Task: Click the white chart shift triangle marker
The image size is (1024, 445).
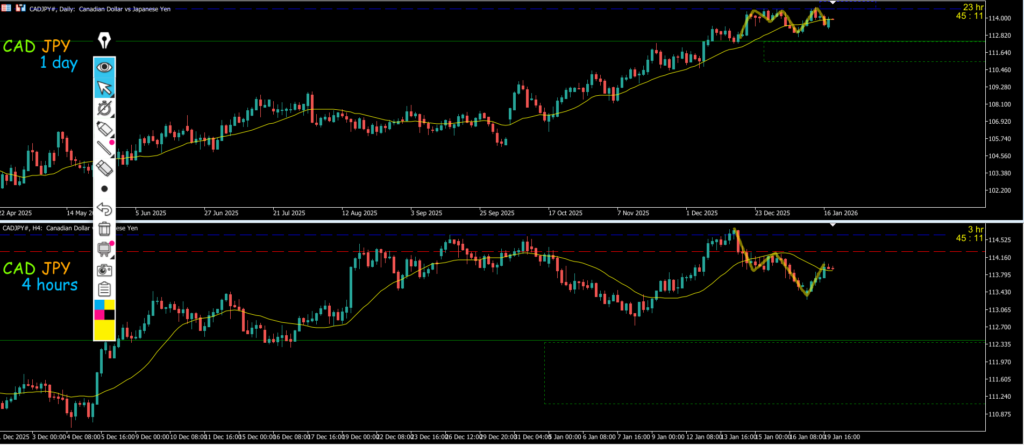Action: point(833,5)
